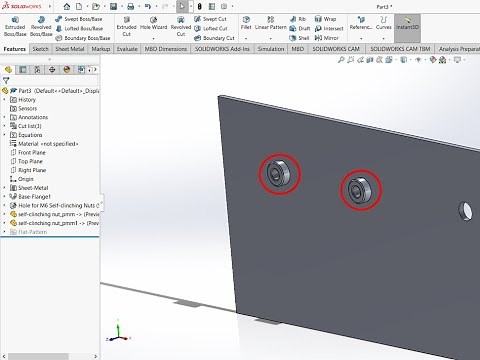The height and width of the screenshot is (360, 480).
Task: Open a file using the Open icon
Action: pyautogui.click(x=96, y=6)
